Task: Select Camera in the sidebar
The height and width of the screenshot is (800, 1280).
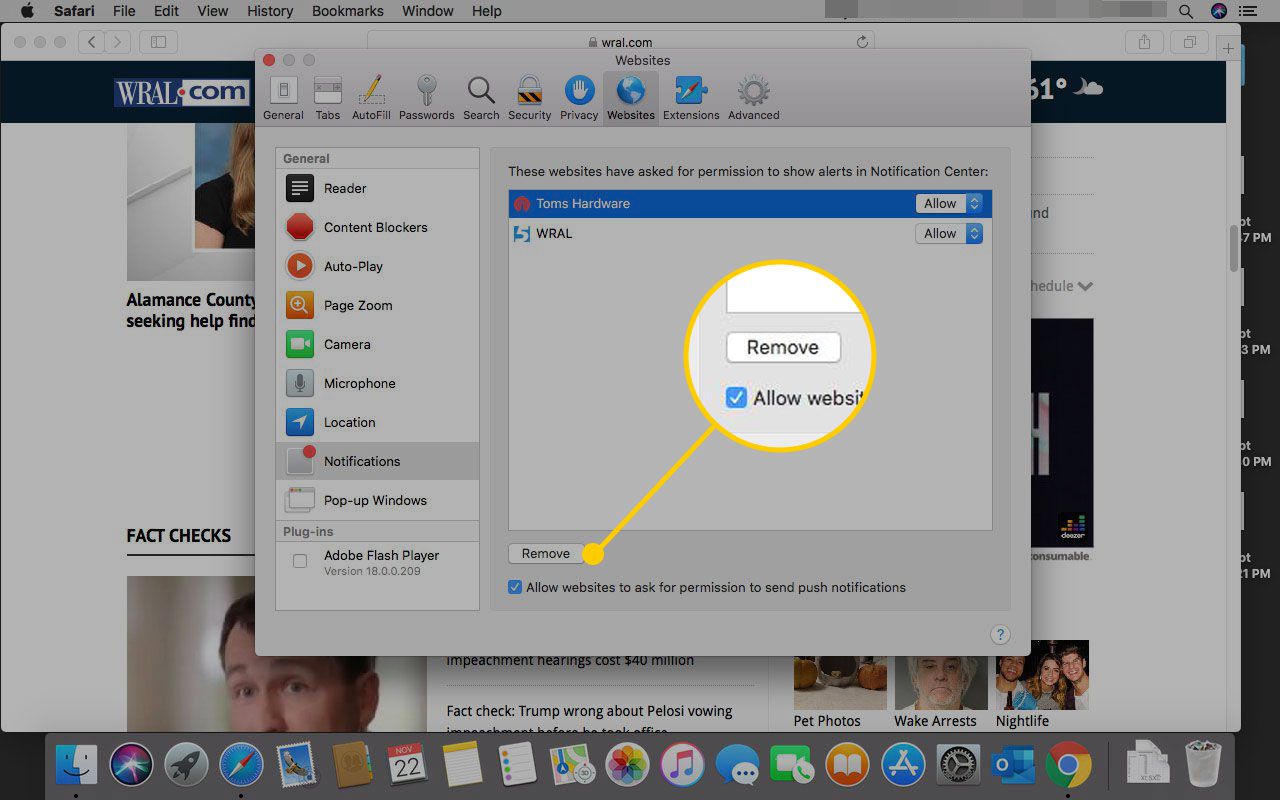Action: pyautogui.click(x=377, y=344)
